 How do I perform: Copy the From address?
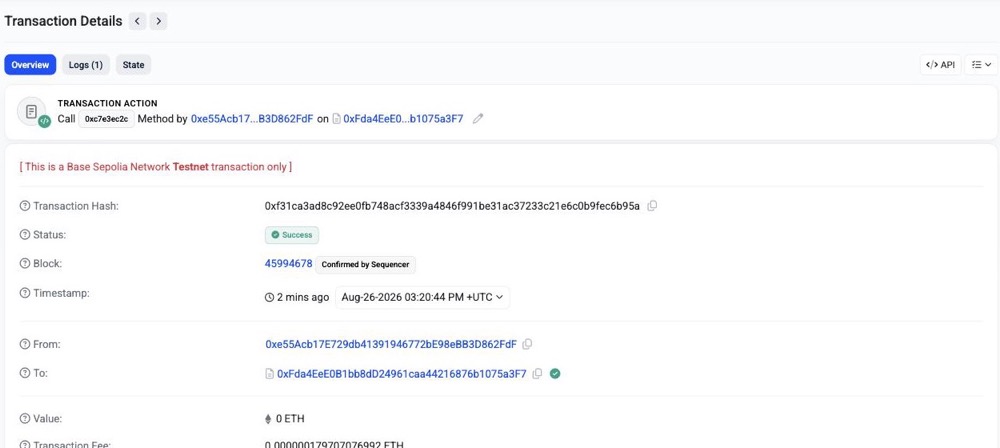click(x=527, y=344)
